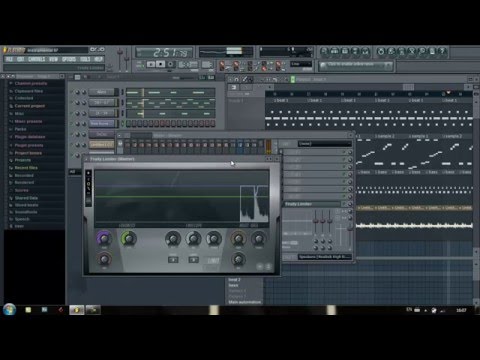Viewport: 480px width, 360px height.
Task: Open the OPTIONS menu
Action: (69, 59)
